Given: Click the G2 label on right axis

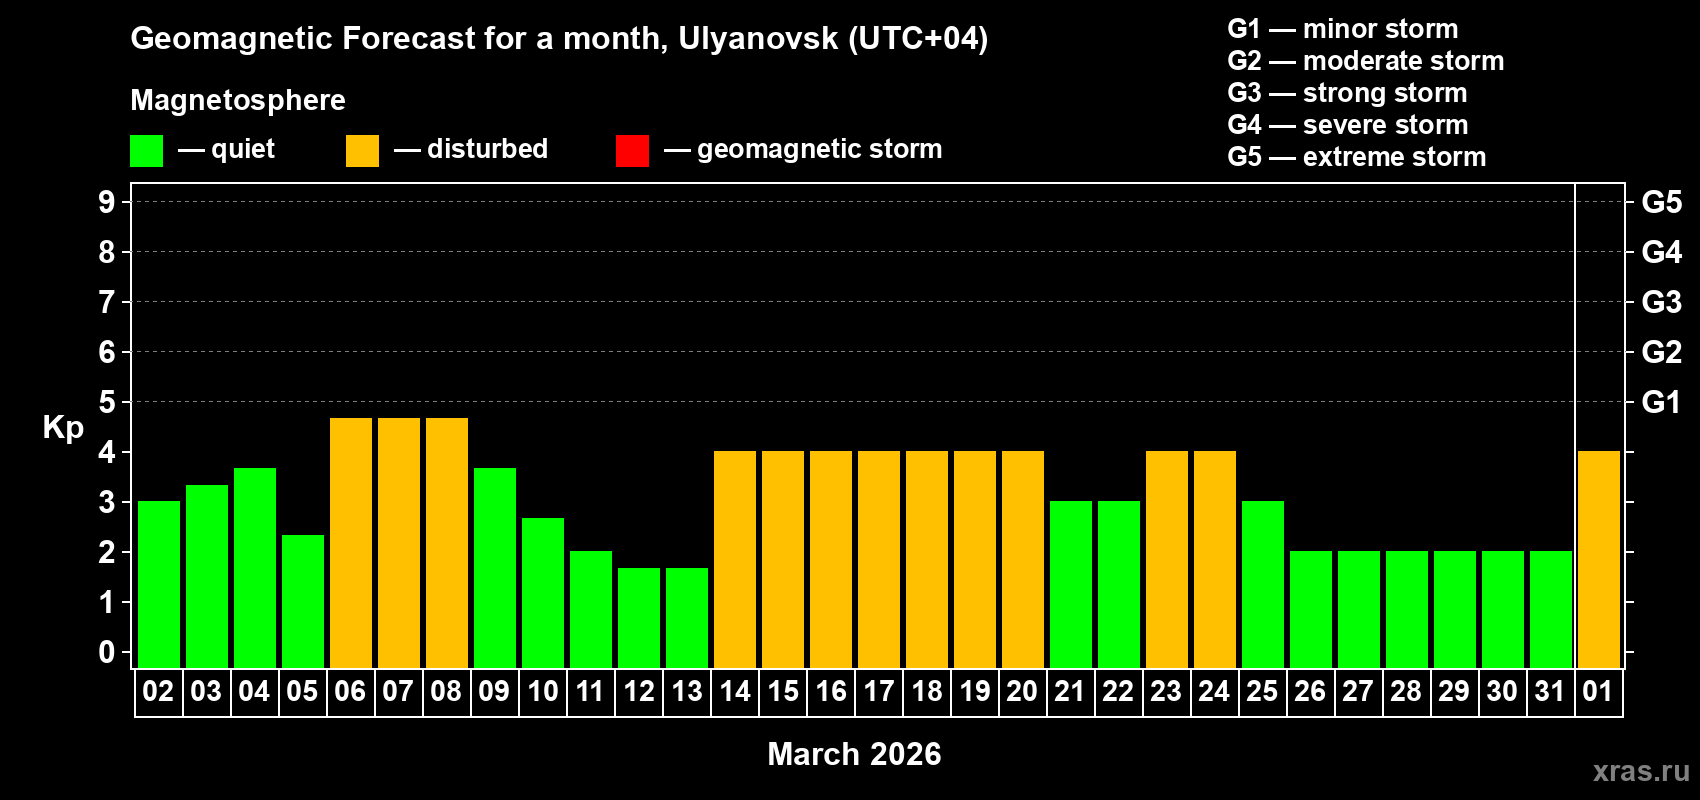Looking at the screenshot, I should 1662,352.
